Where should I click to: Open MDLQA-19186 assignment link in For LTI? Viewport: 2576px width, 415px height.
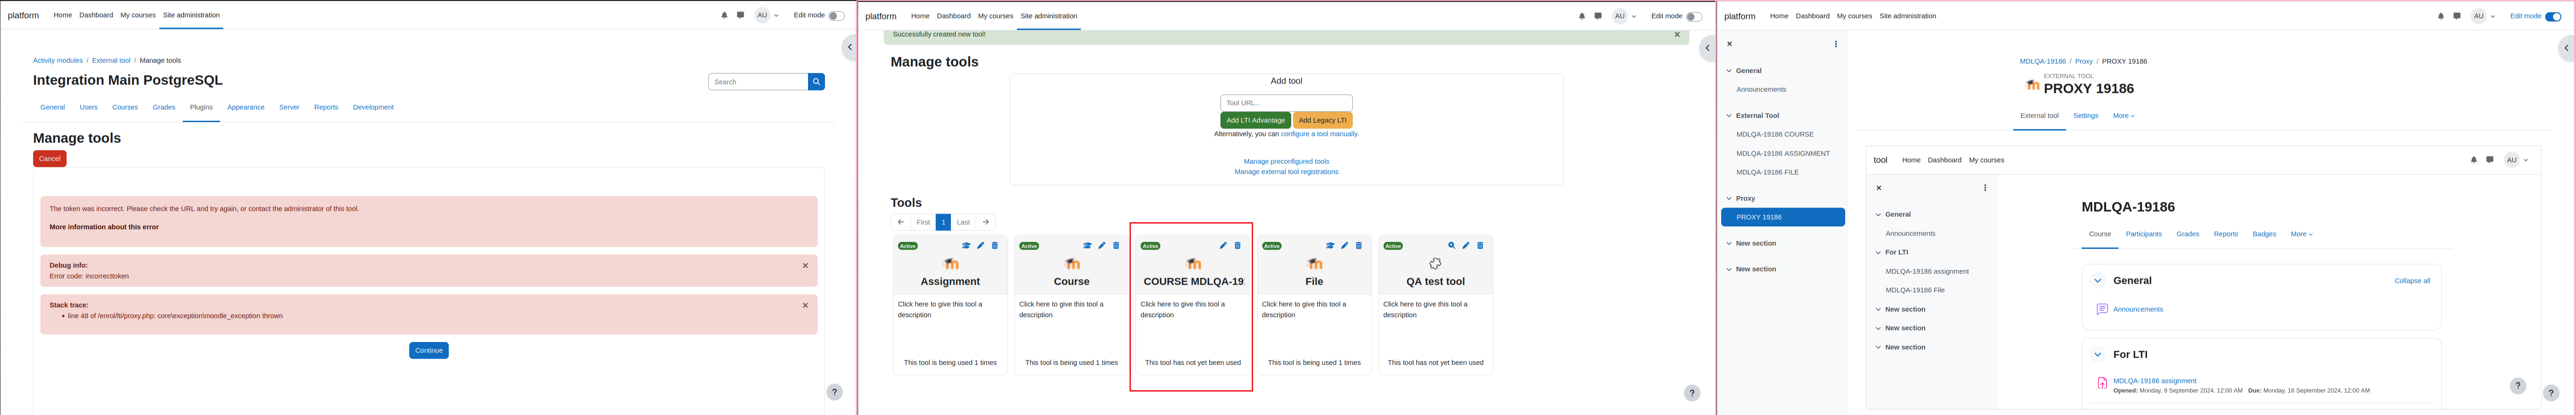[2154, 381]
